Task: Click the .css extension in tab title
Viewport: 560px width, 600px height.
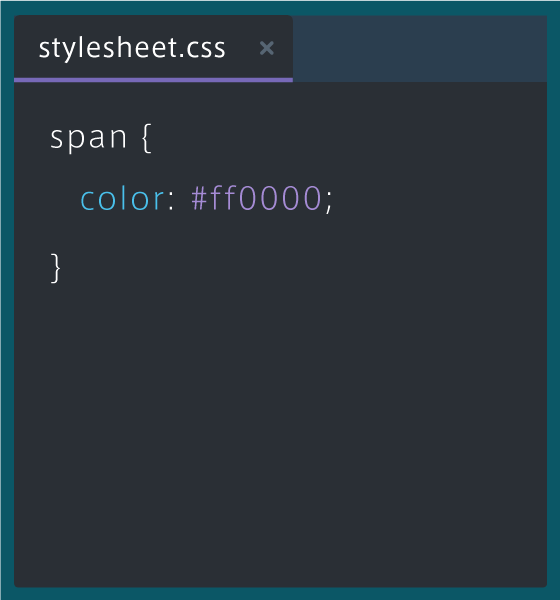Action: coord(202,49)
